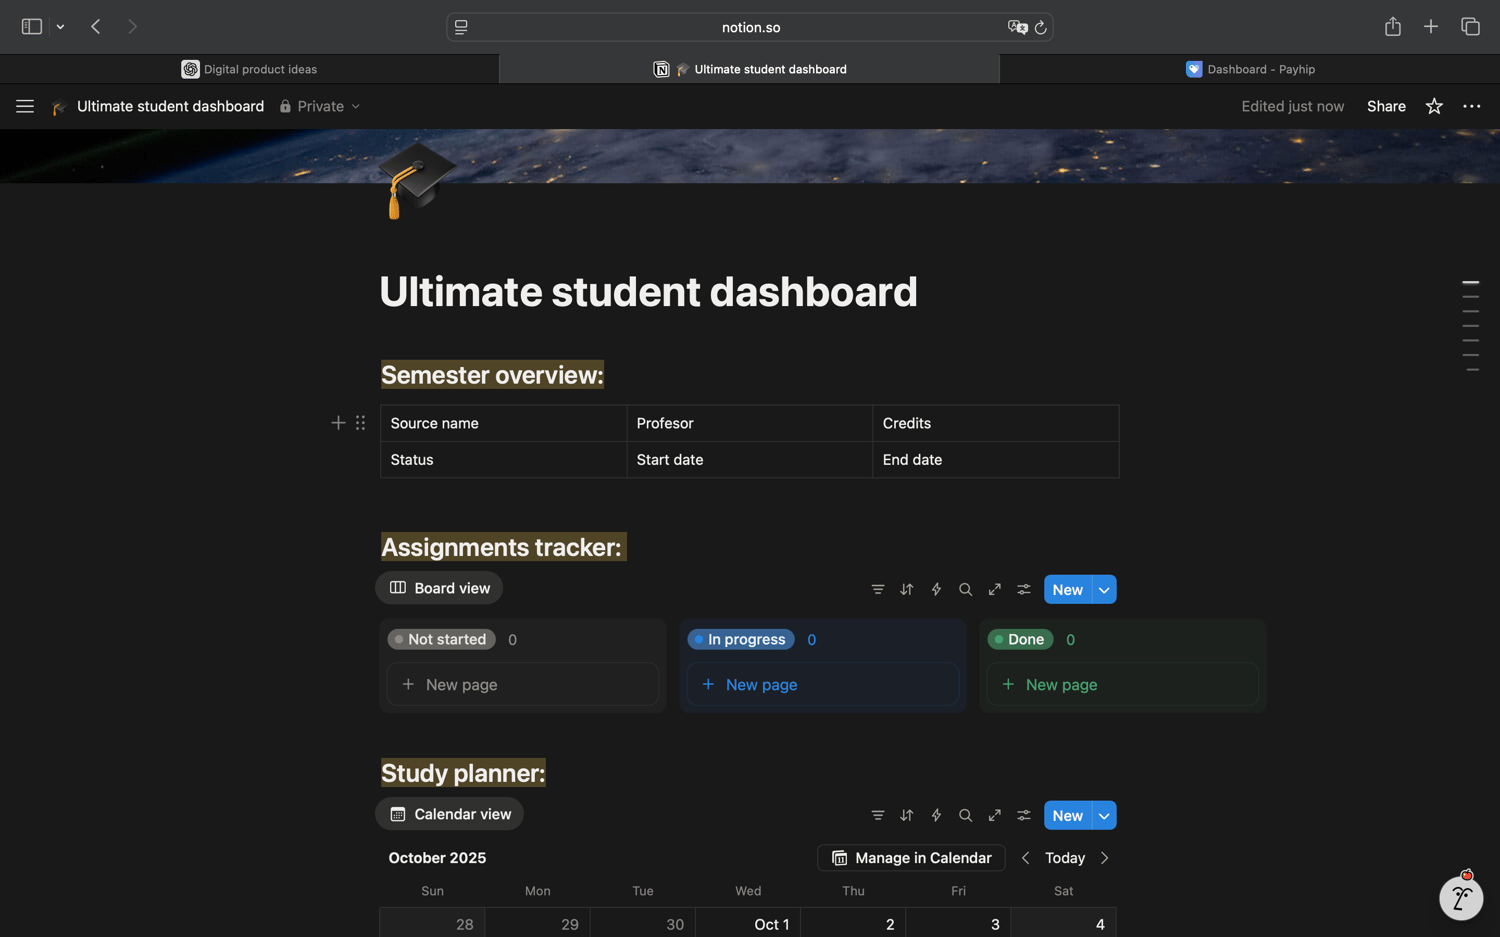Click the Profesor table cell

749,423
